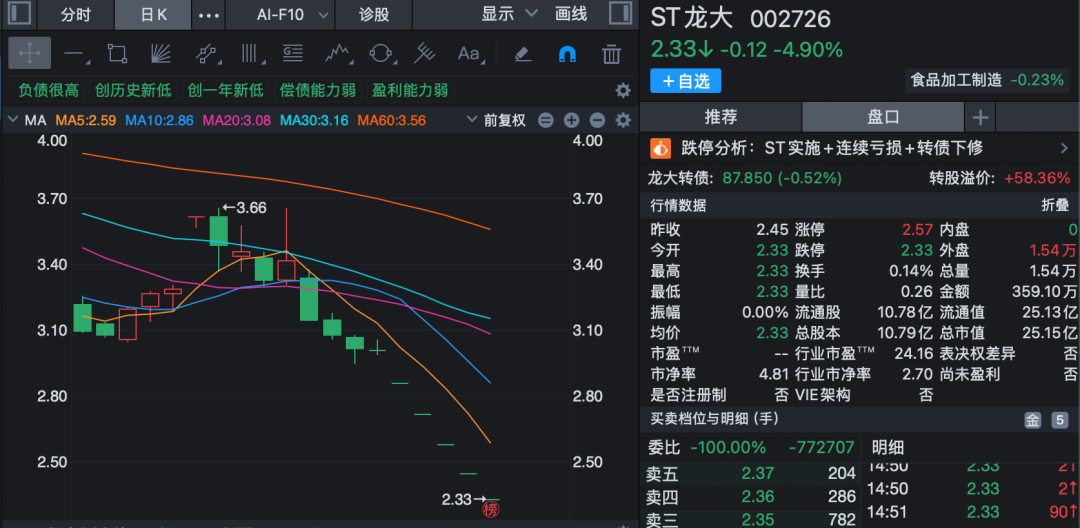
Task: Click the 2.33 low price marker
Action: 464,499
